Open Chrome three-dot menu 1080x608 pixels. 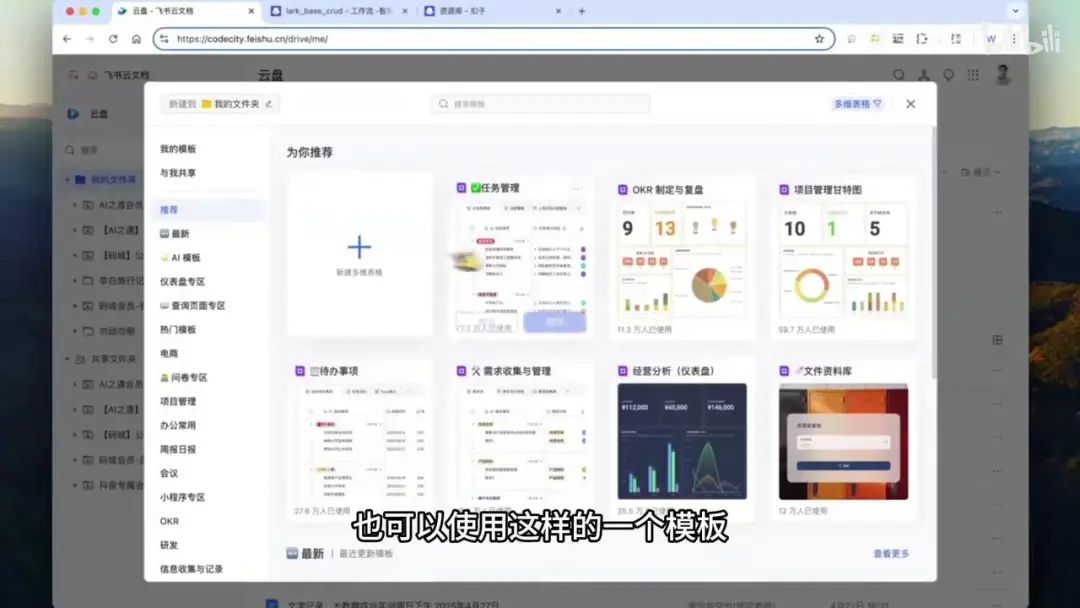1014,39
